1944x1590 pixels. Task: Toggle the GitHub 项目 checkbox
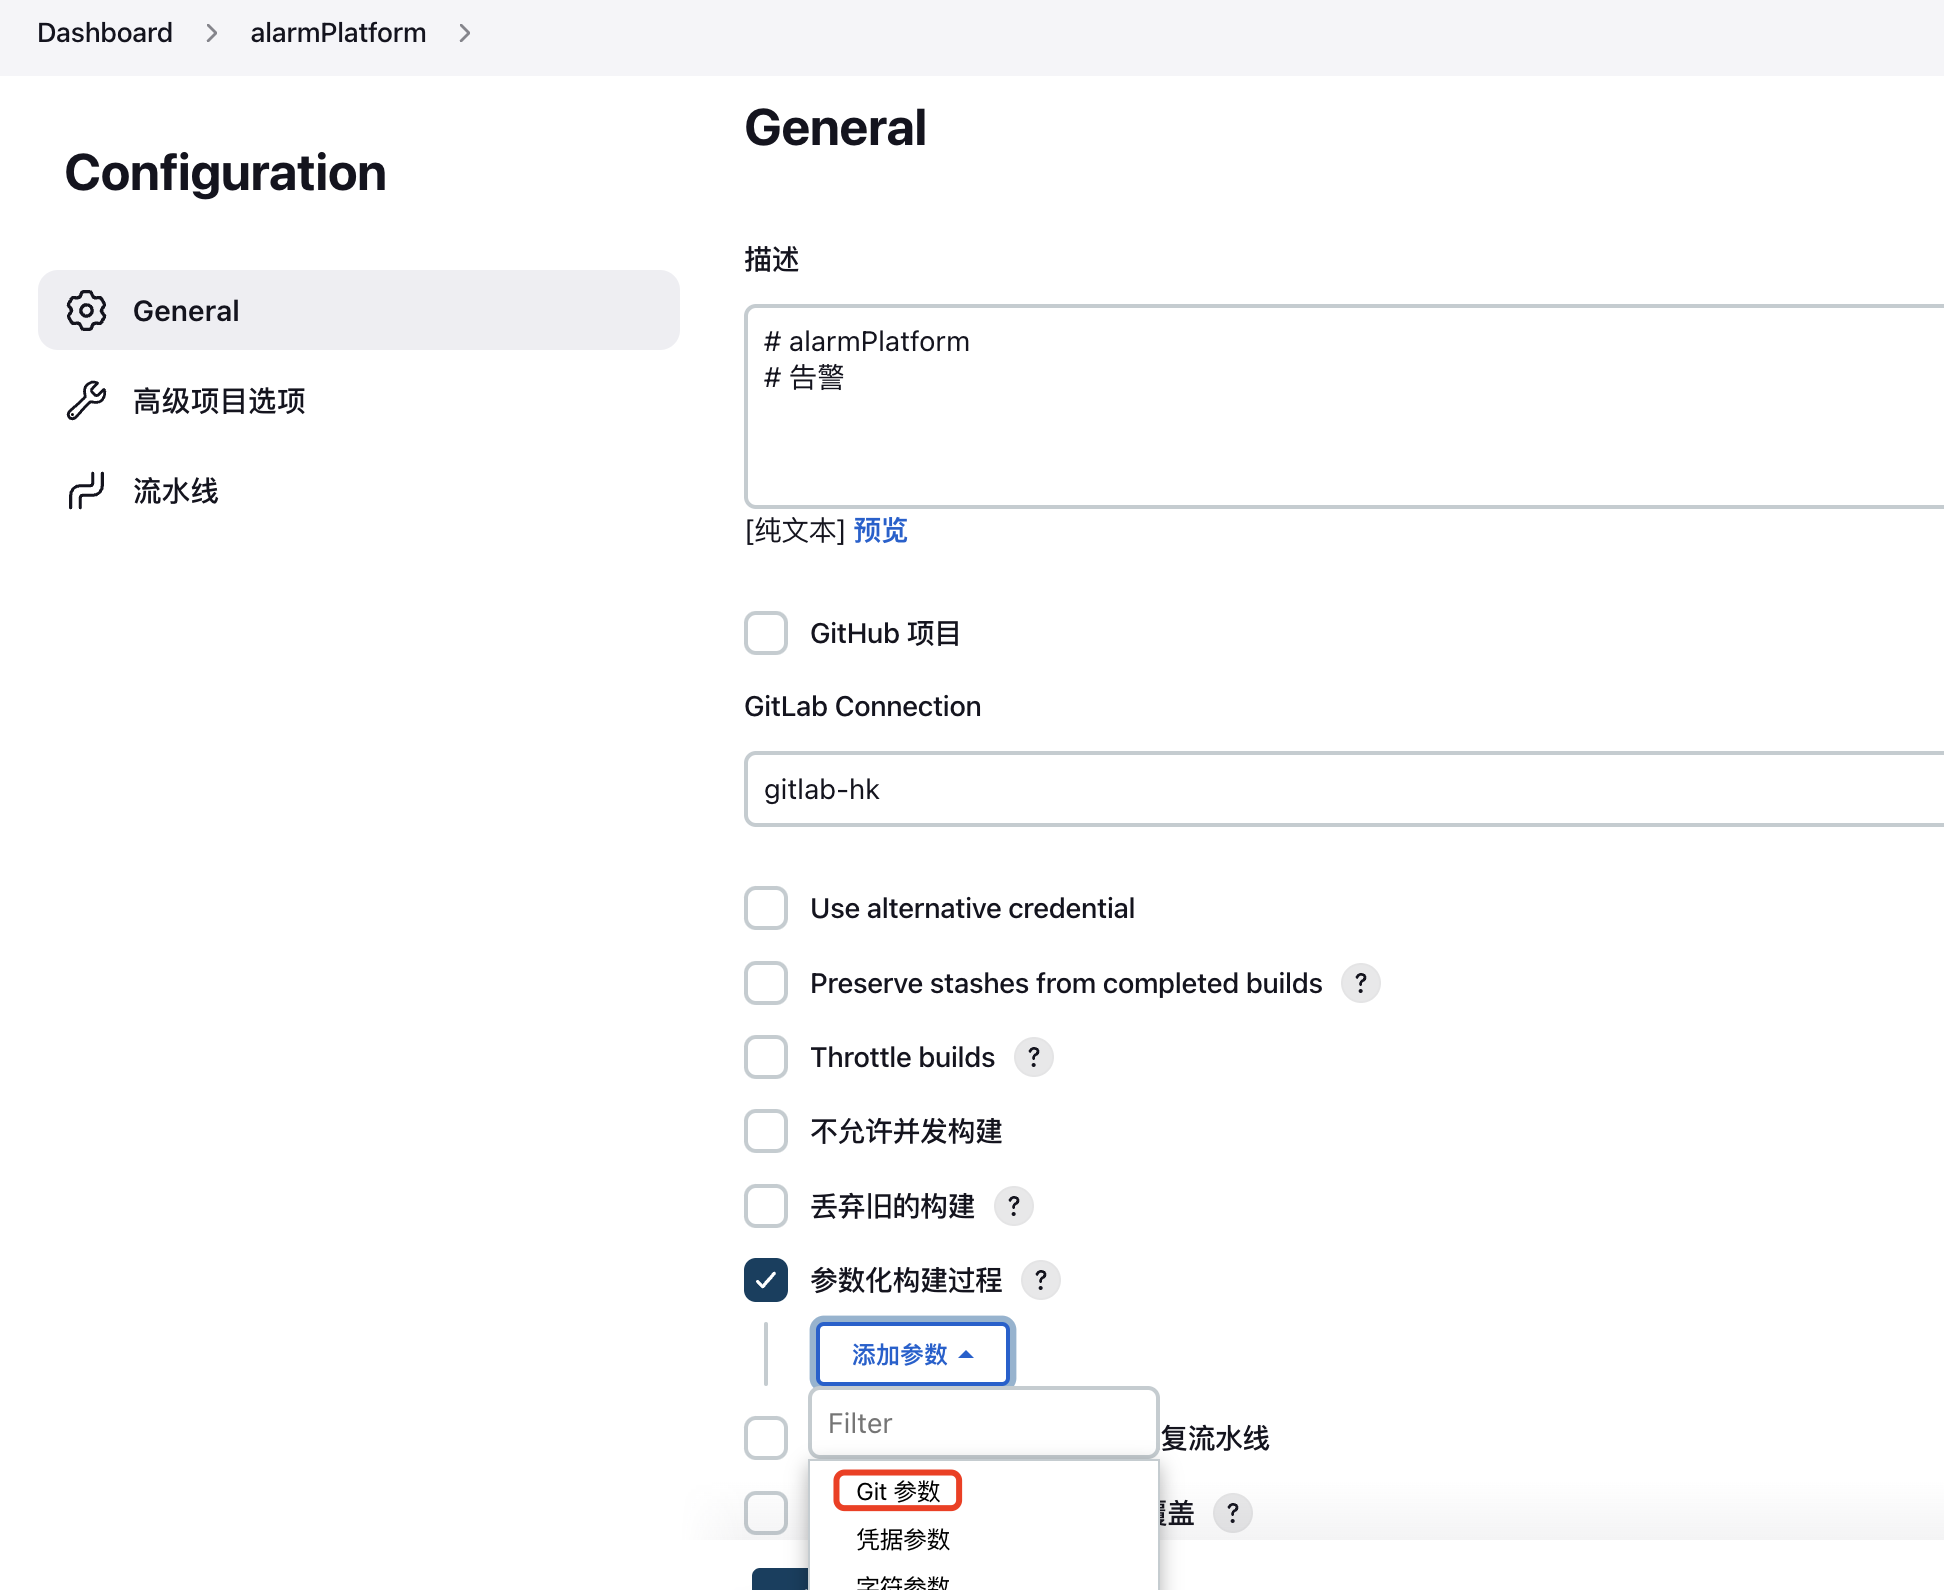[766, 633]
